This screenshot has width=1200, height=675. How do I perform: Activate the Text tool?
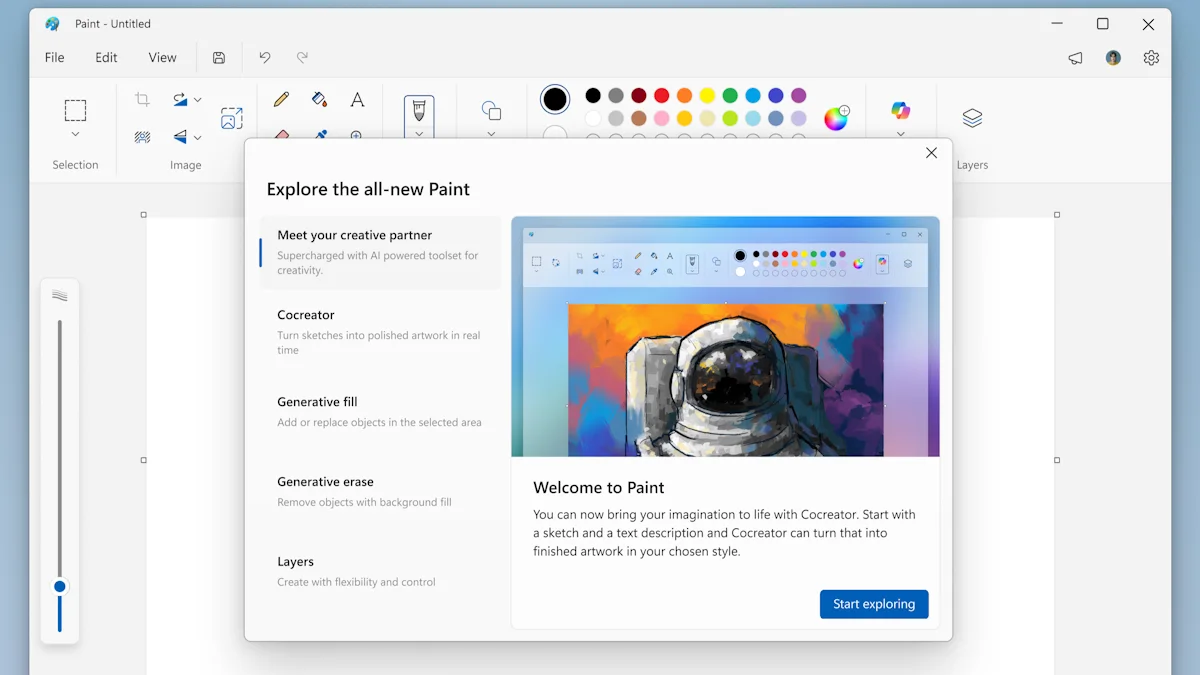coord(357,99)
